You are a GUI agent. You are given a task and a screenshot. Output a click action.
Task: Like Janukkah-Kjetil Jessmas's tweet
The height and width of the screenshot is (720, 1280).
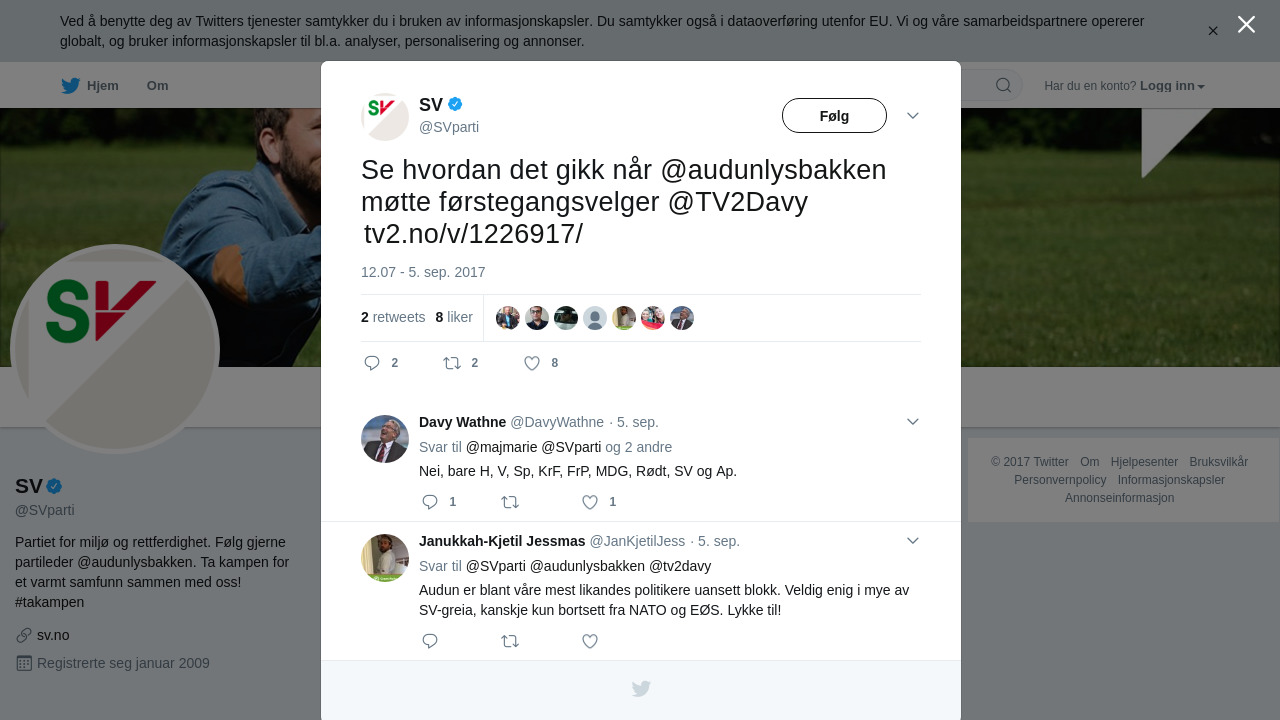tap(590, 641)
